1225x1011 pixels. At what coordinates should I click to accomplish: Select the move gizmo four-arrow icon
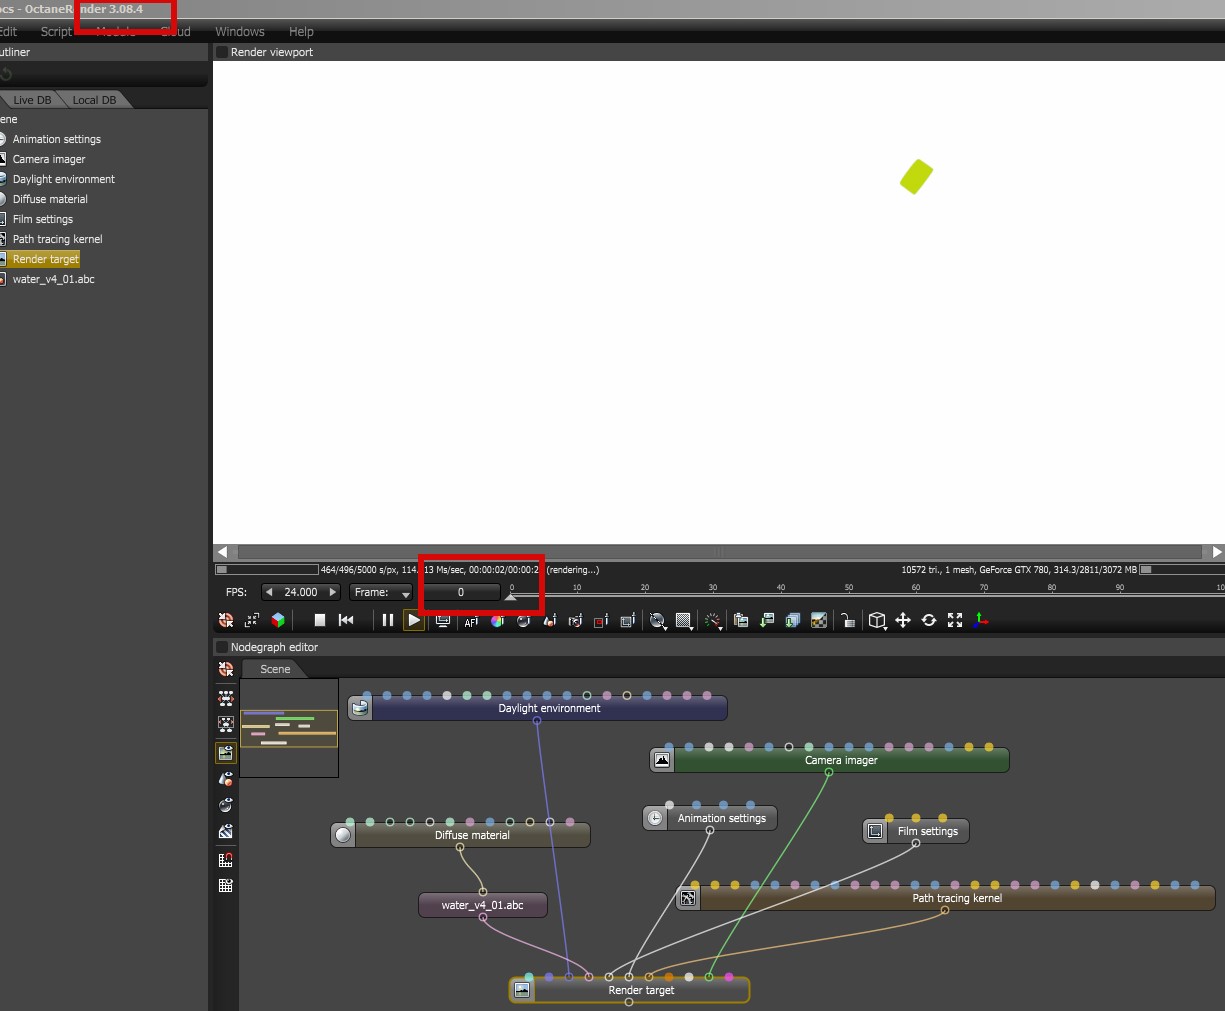click(x=903, y=620)
